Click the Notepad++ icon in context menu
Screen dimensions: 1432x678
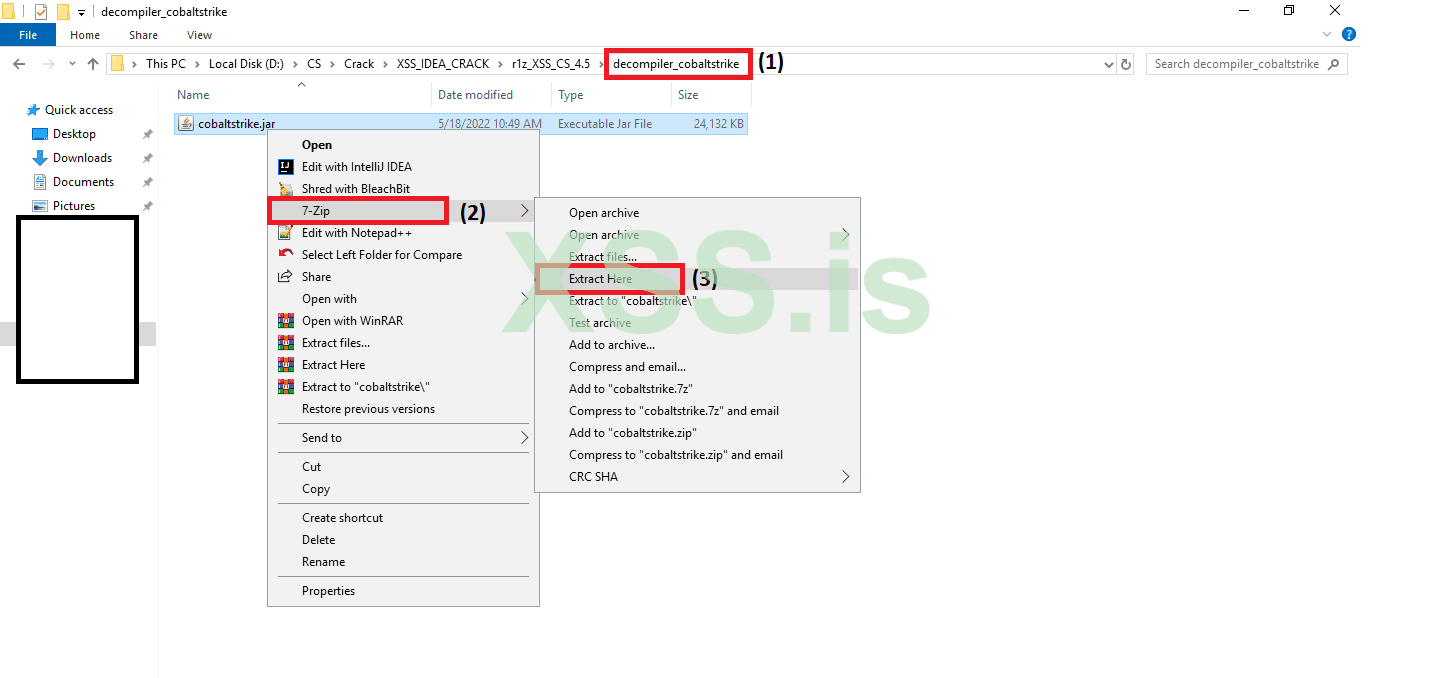tap(285, 233)
